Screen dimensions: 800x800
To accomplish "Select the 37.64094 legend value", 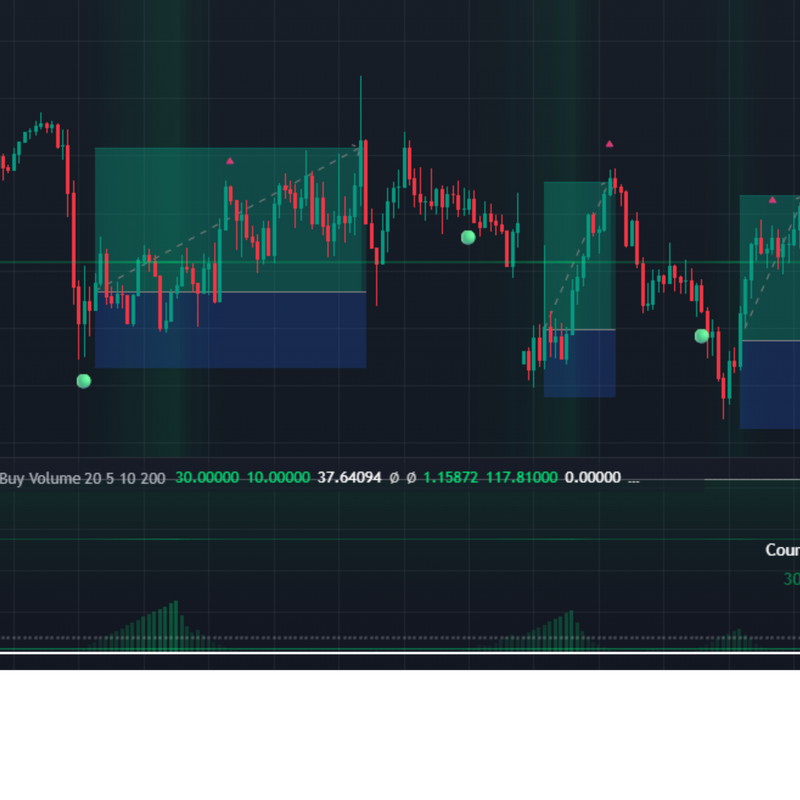I will 349,479.
